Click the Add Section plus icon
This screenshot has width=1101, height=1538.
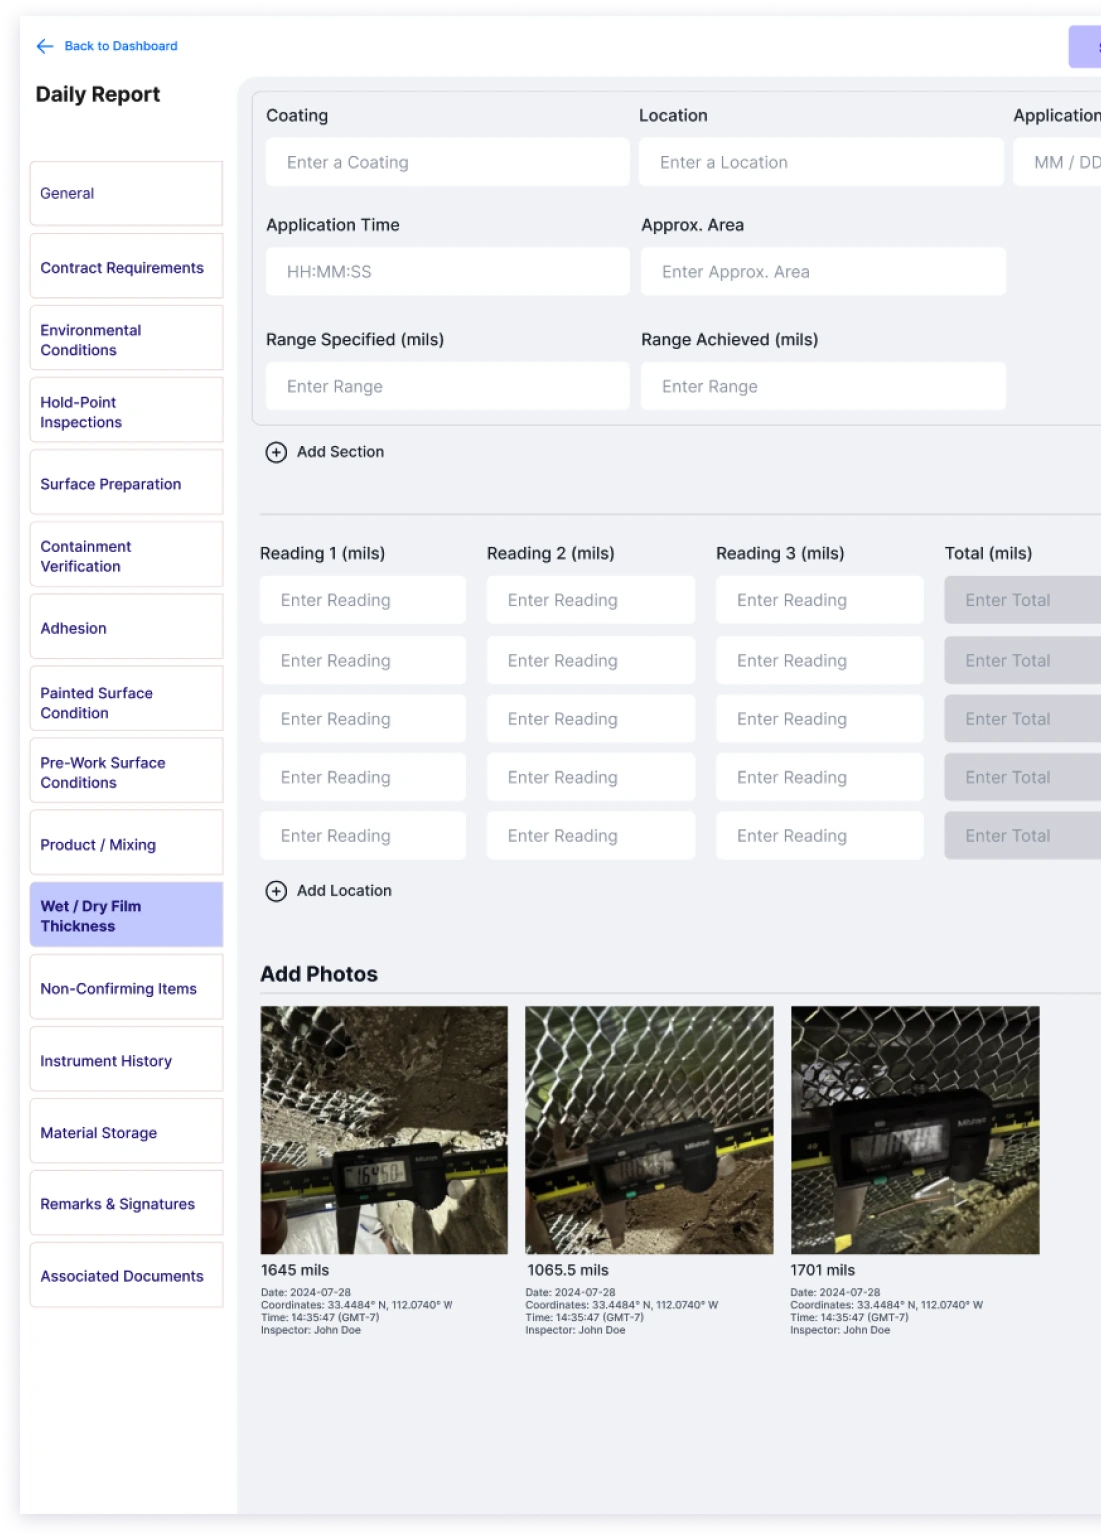click(x=276, y=452)
